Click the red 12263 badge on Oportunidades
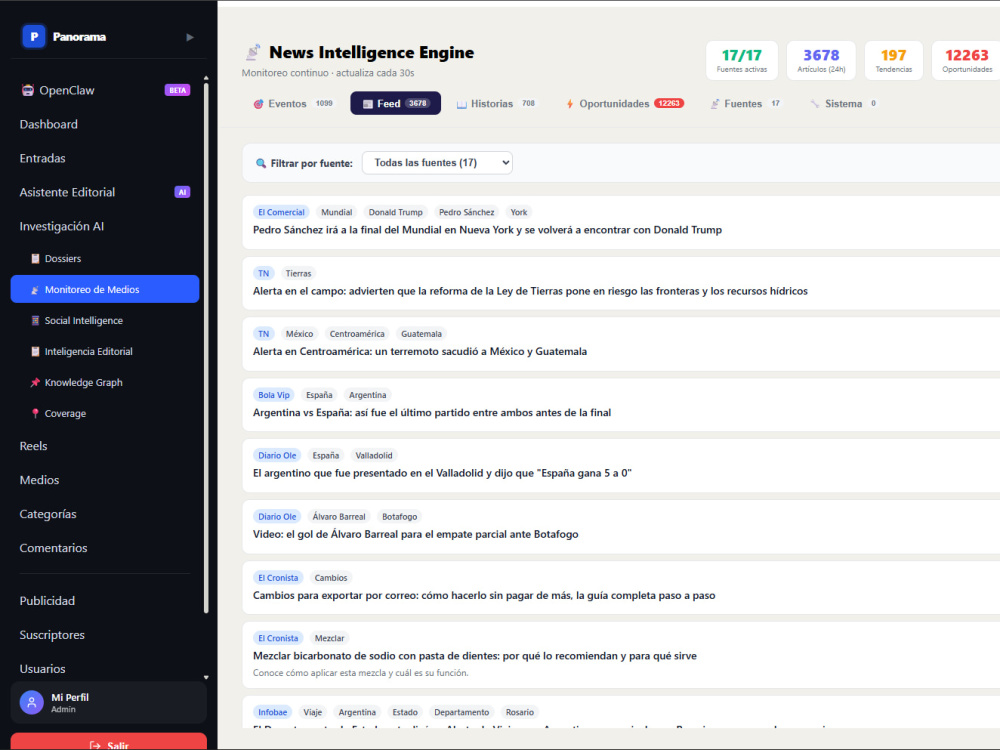The image size is (1000, 750). [669, 103]
